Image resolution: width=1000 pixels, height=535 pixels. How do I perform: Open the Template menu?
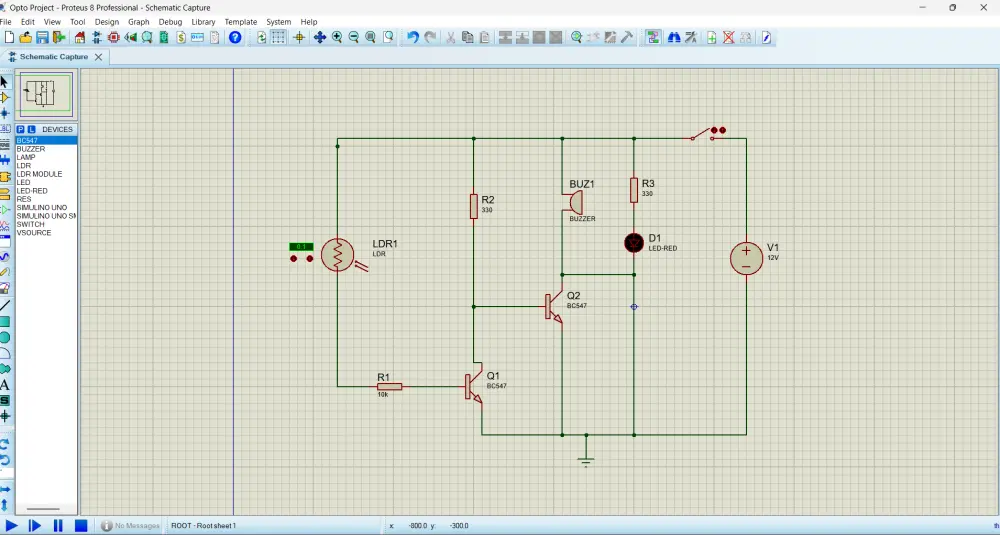[x=240, y=22]
